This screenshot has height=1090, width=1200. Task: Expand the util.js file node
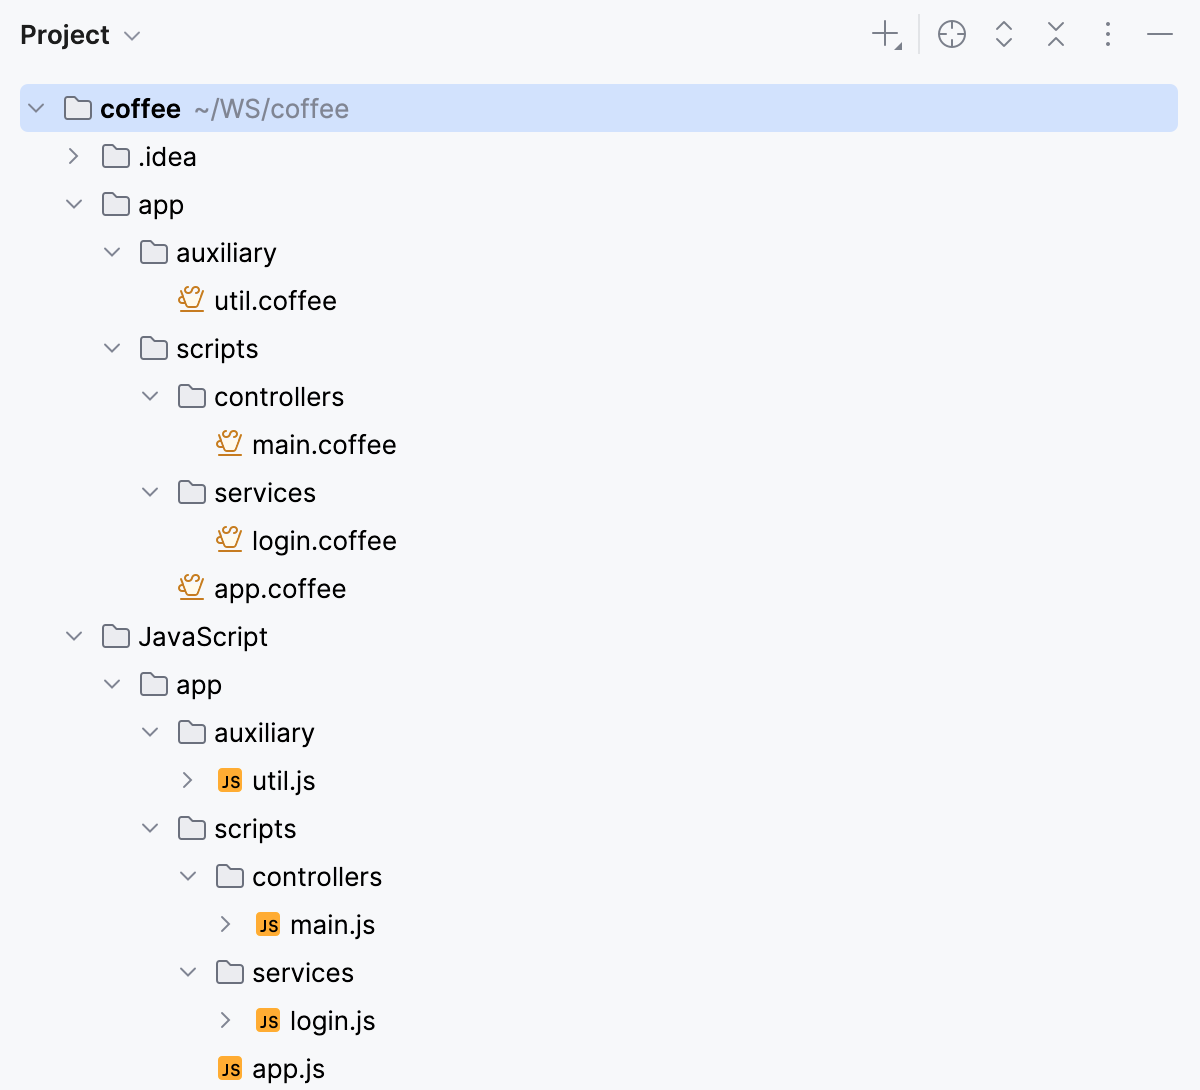coord(188,781)
